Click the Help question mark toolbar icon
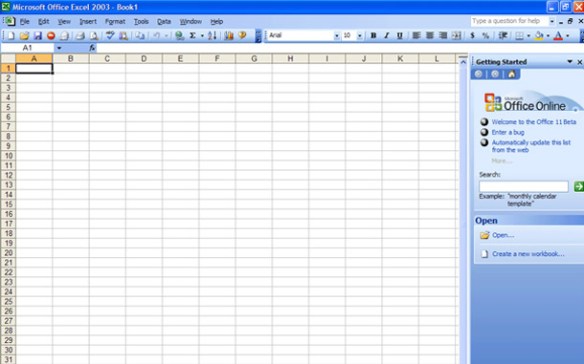Viewport: 584px width, 364px height. [242, 36]
